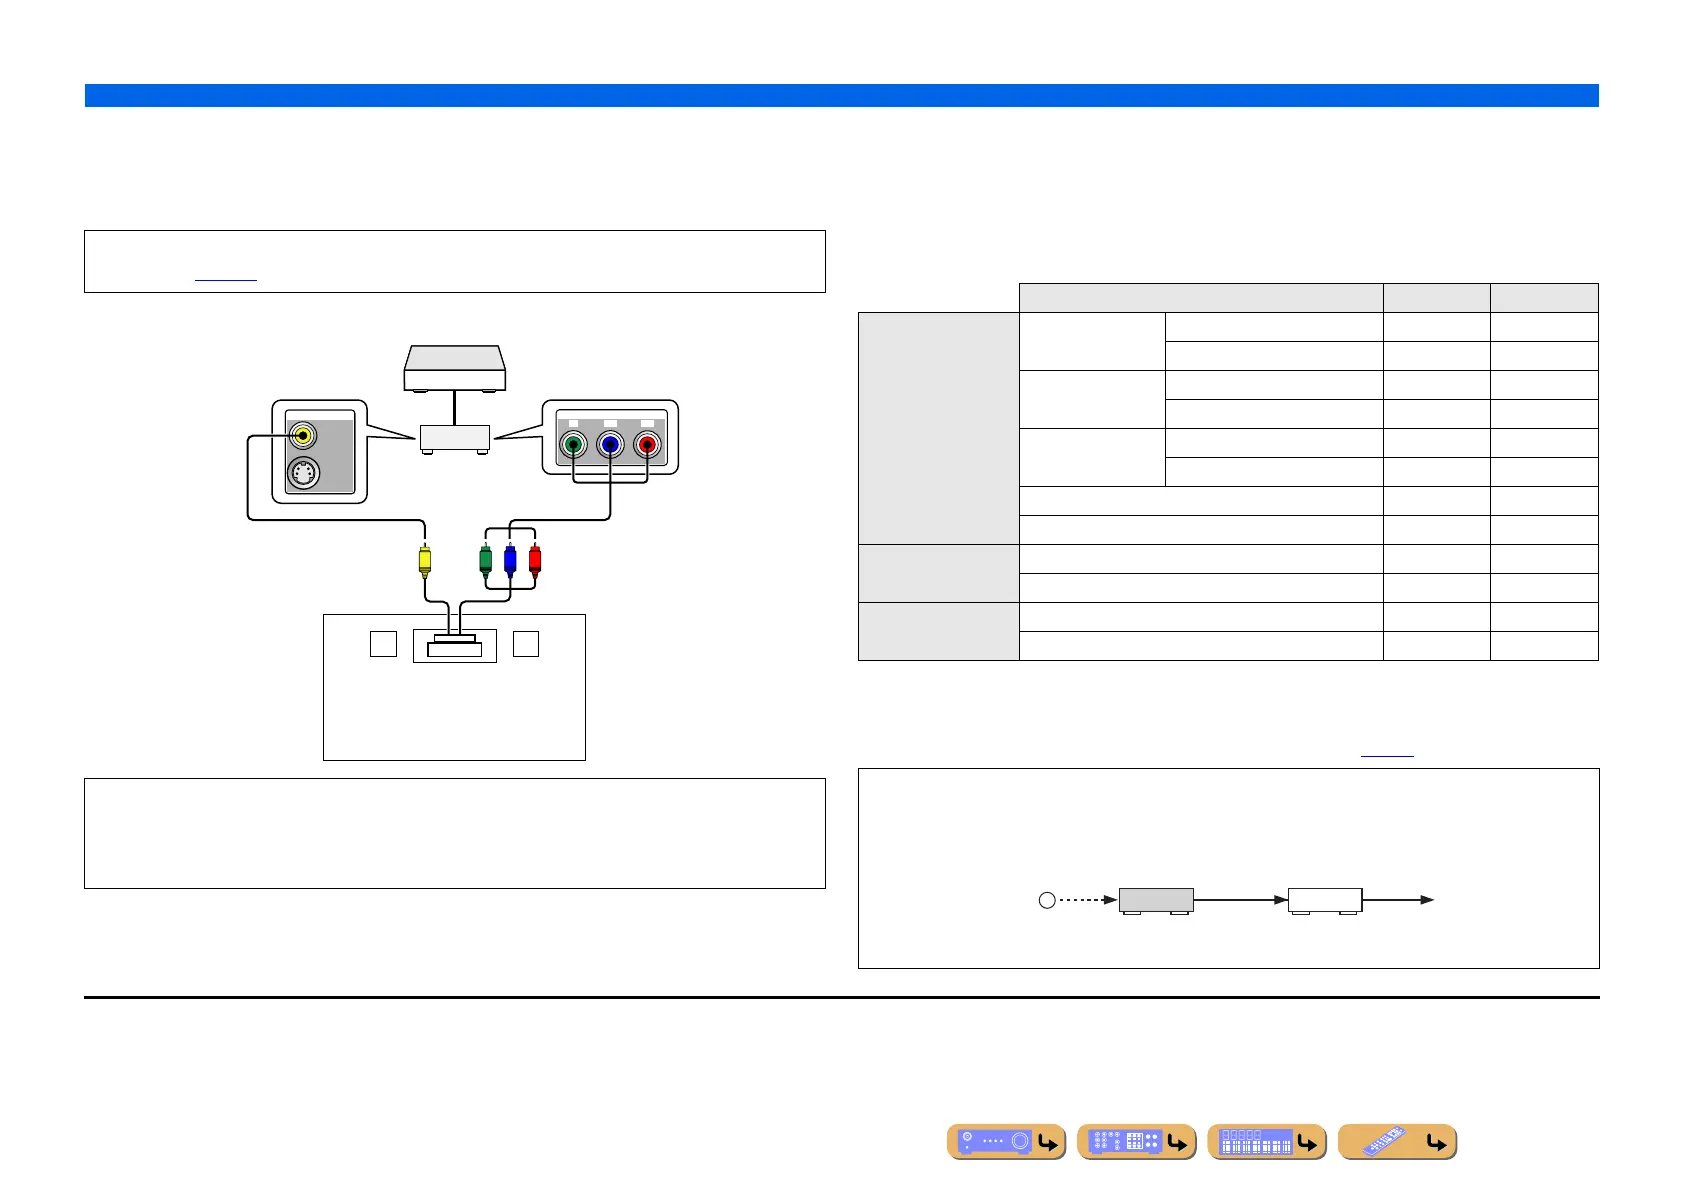The image size is (1684, 1190).
Task: Click the white device in the signal flow diagram
Action: (1325, 900)
